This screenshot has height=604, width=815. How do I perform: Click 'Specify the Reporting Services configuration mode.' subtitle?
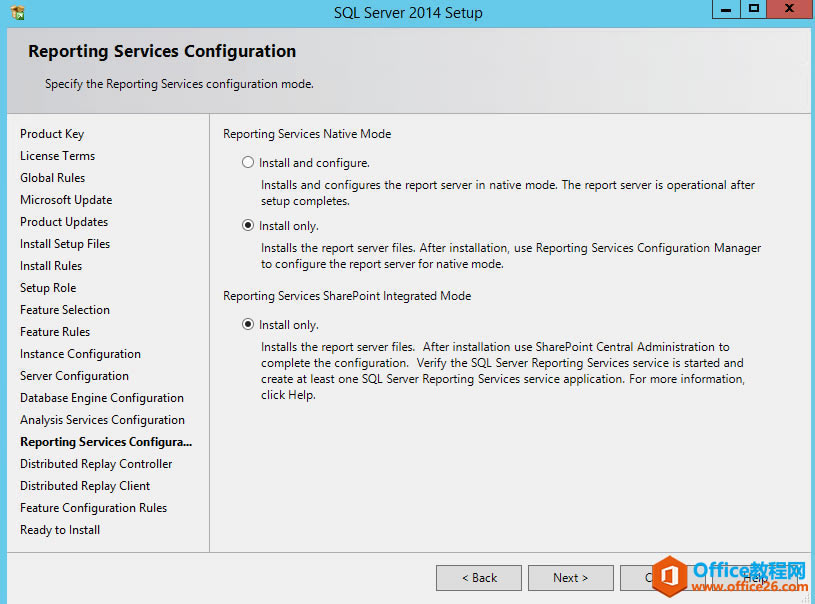179,84
